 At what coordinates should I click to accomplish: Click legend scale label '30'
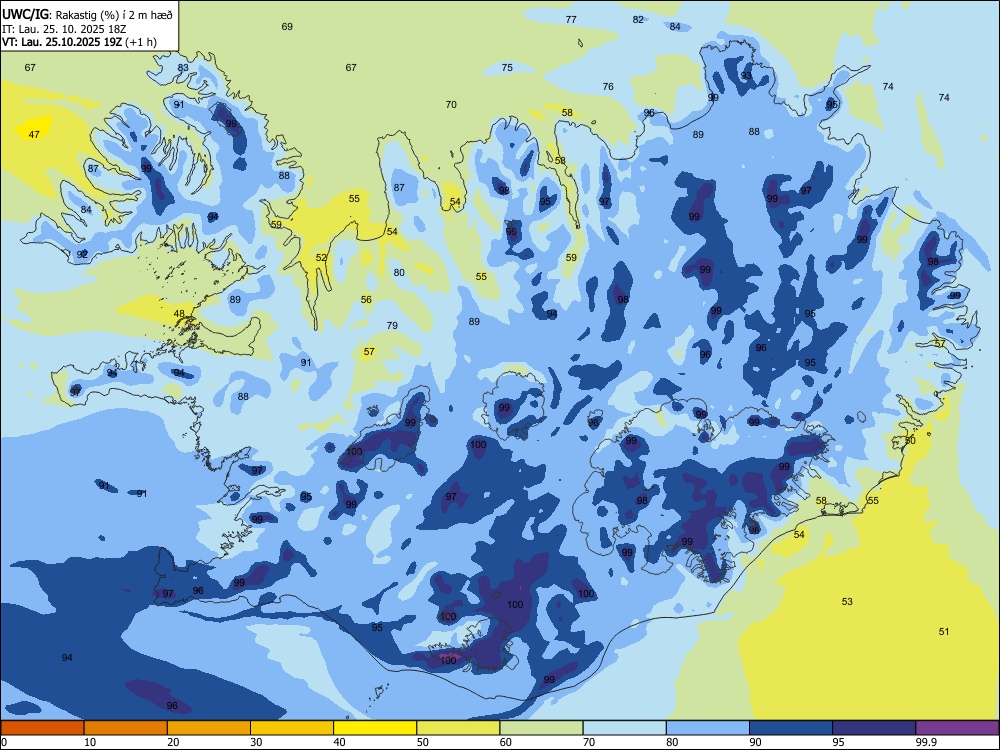(x=256, y=742)
